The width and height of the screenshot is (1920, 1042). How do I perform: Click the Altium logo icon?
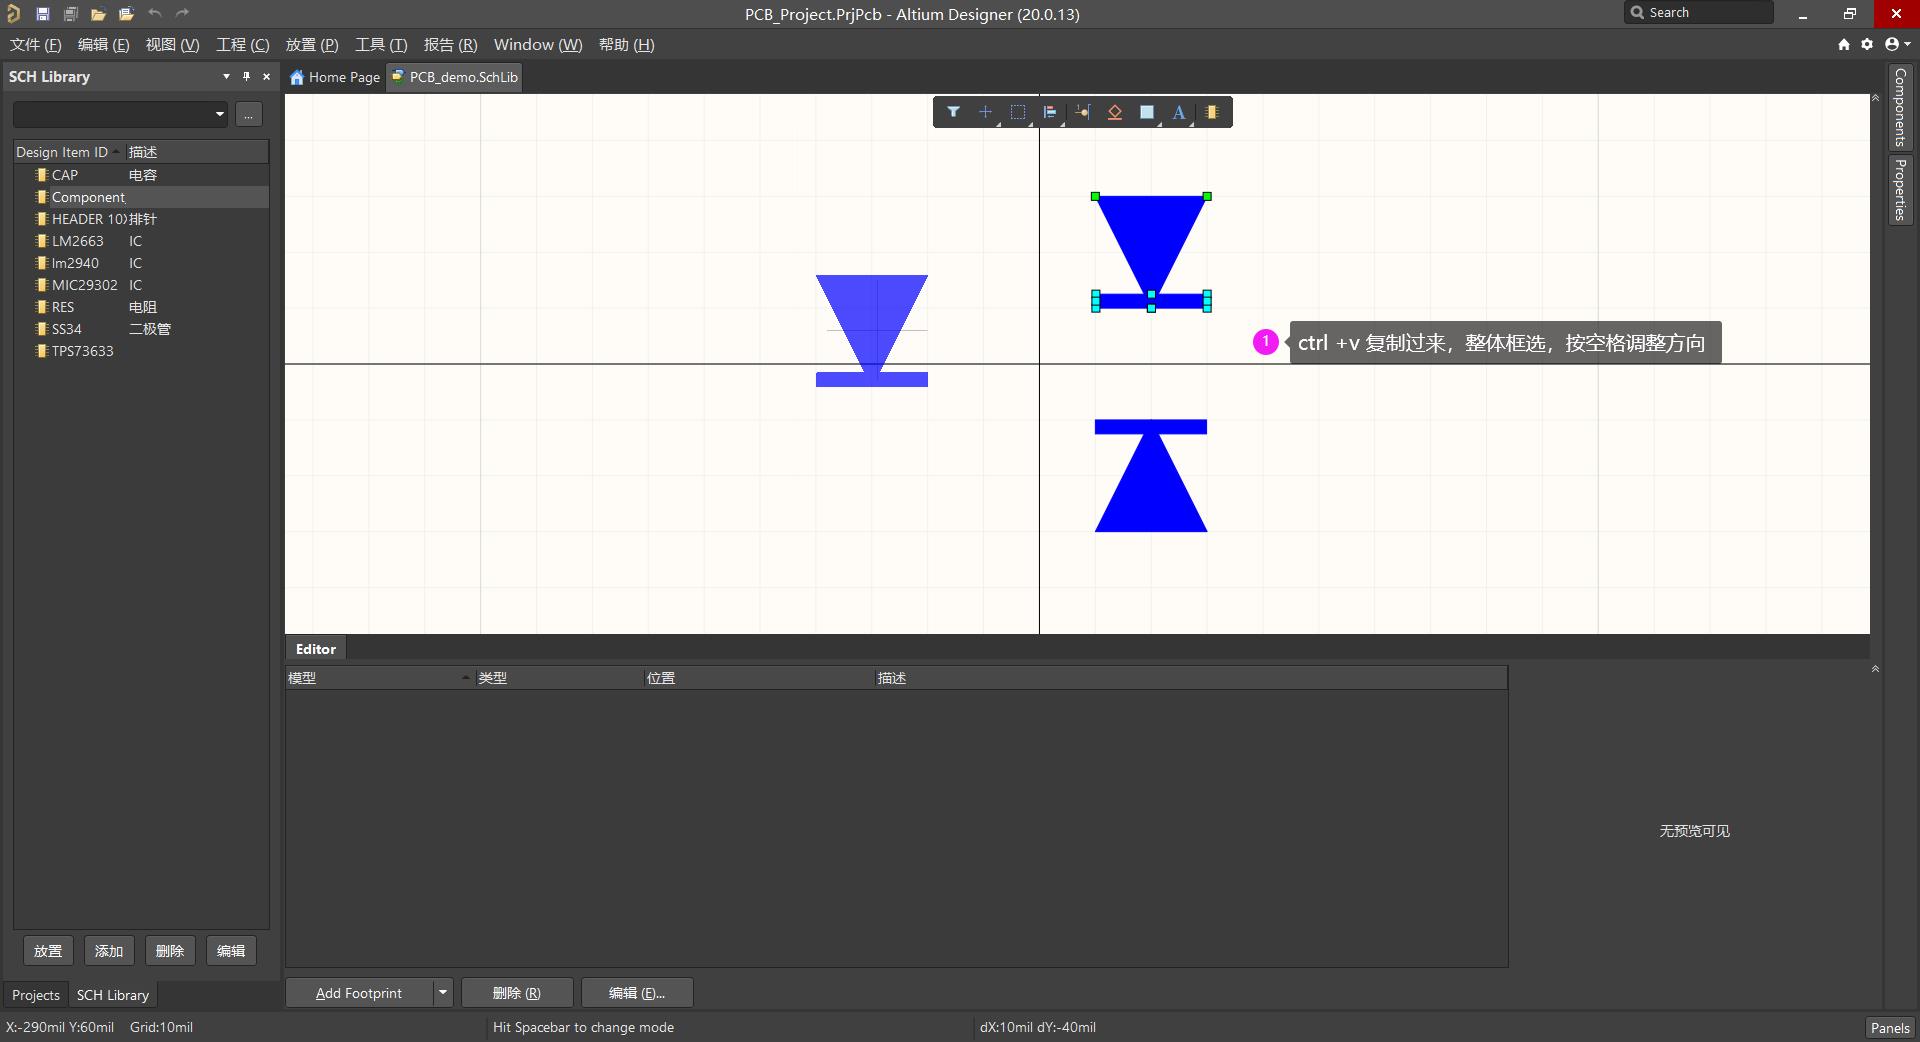[13, 14]
